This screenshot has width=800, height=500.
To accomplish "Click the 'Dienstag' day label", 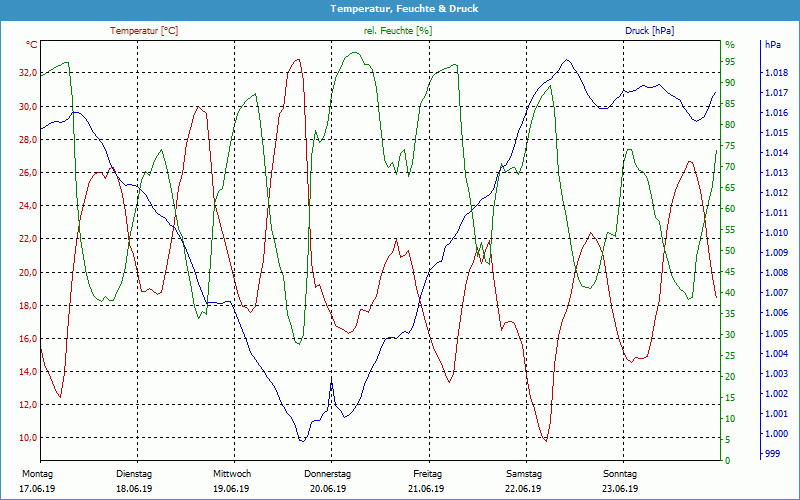I will point(134,474).
